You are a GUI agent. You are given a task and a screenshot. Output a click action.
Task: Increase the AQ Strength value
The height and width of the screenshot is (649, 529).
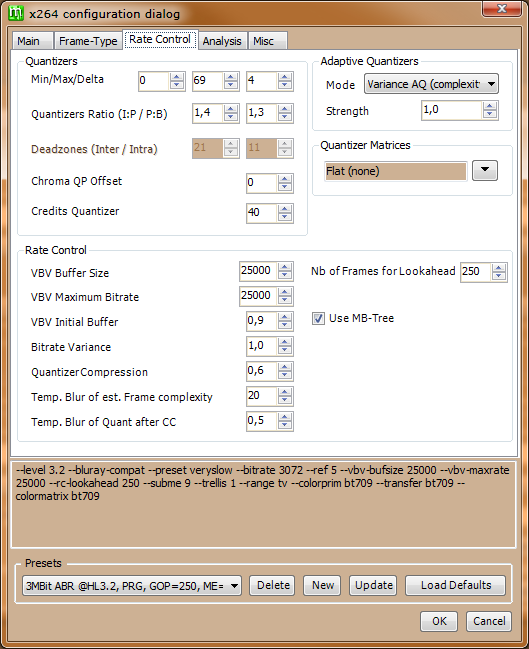490,106
